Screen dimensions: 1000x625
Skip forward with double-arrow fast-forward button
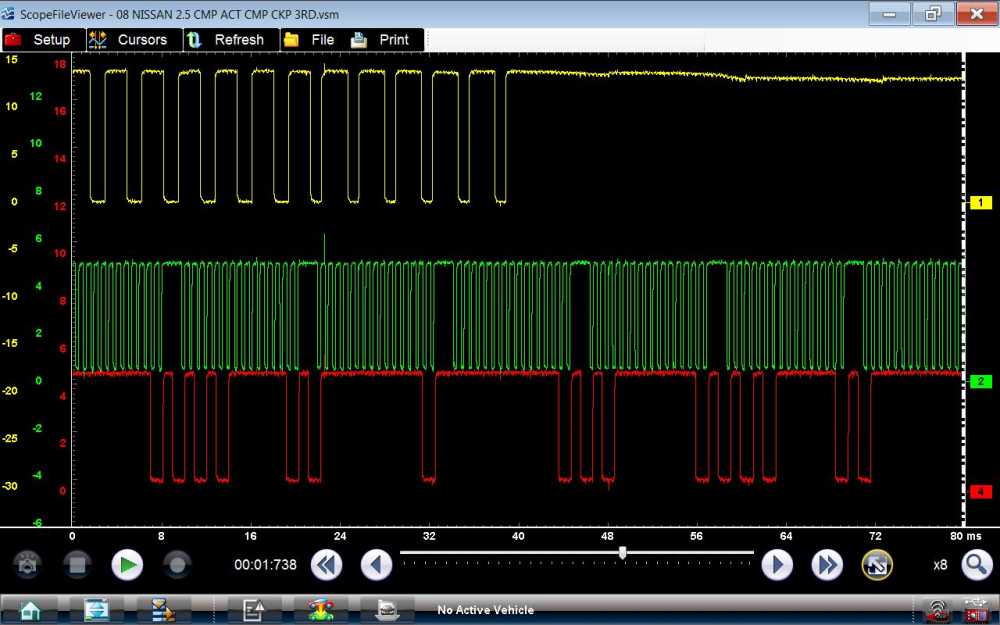(x=827, y=565)
